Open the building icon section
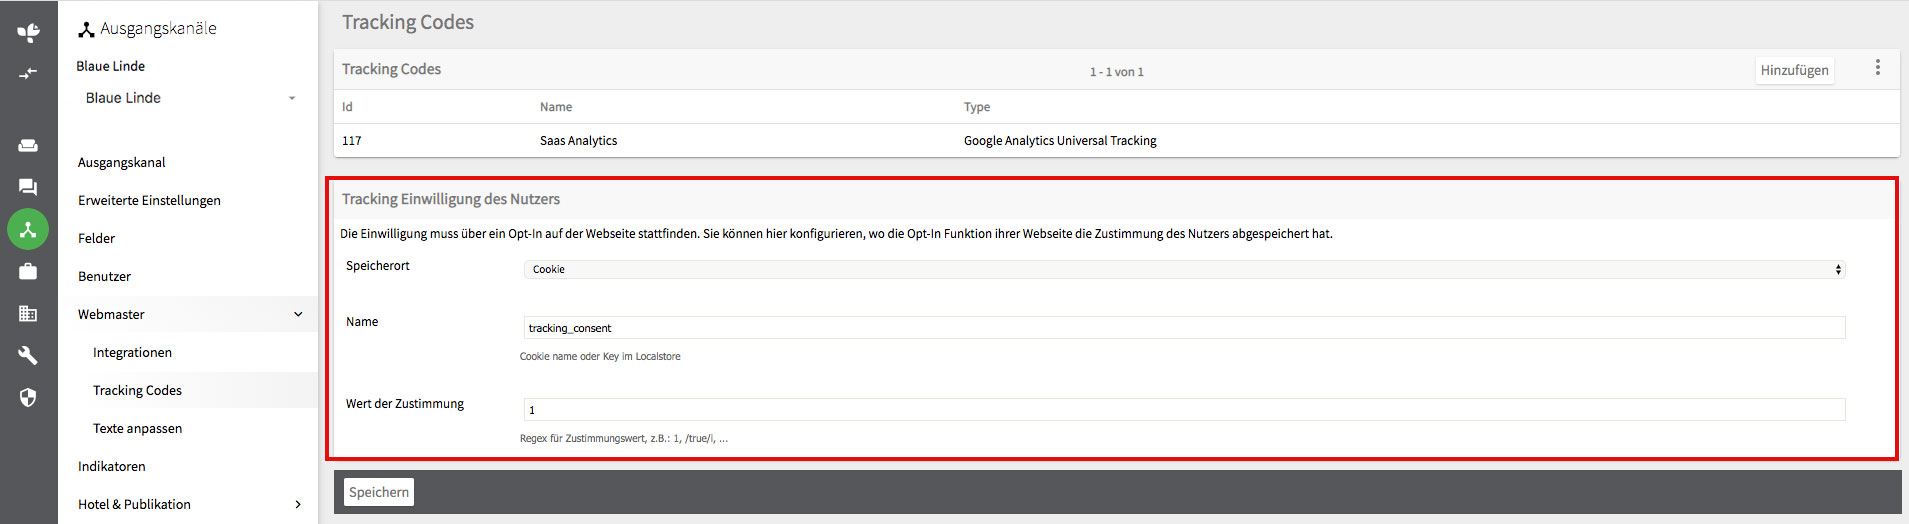The height and width of the screenshot is (524, 1909). 28,313
